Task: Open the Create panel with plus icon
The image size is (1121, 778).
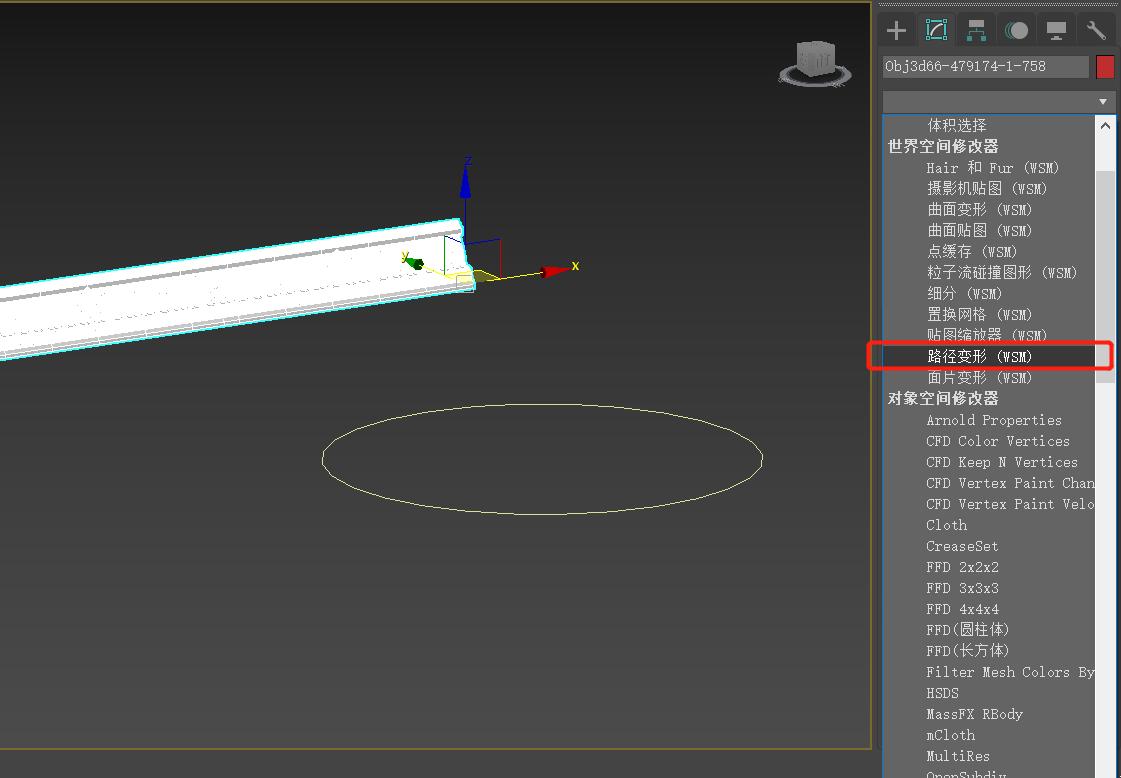Action: coord(896,30)
